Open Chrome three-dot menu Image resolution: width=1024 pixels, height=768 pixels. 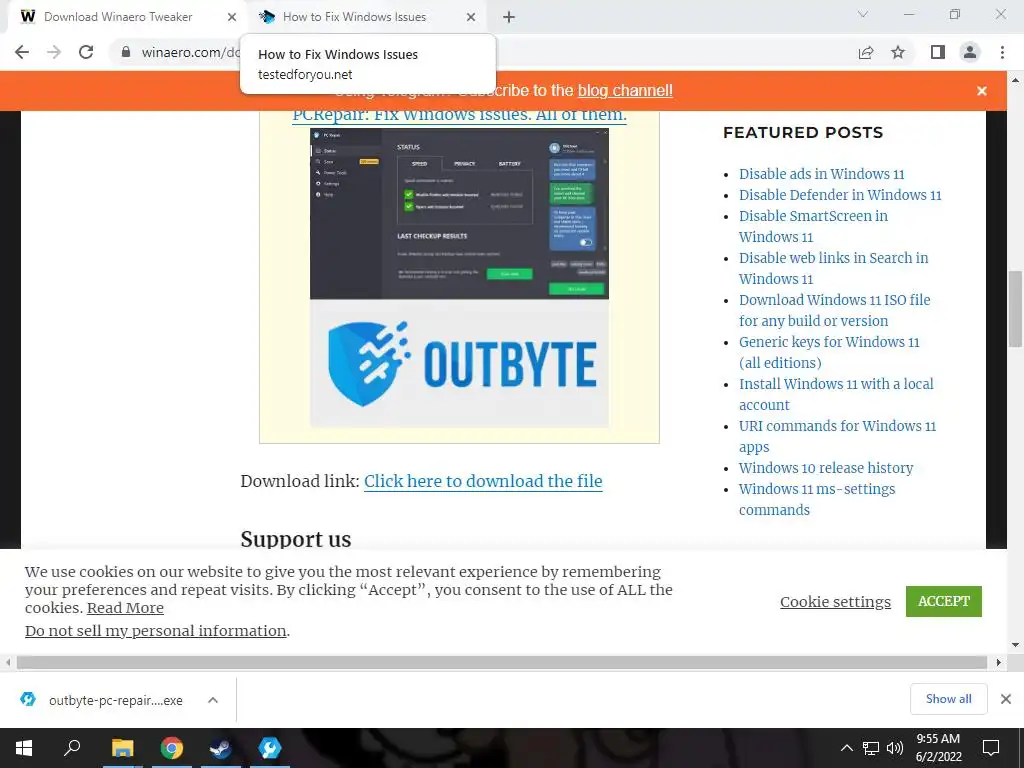(1002, 52)
